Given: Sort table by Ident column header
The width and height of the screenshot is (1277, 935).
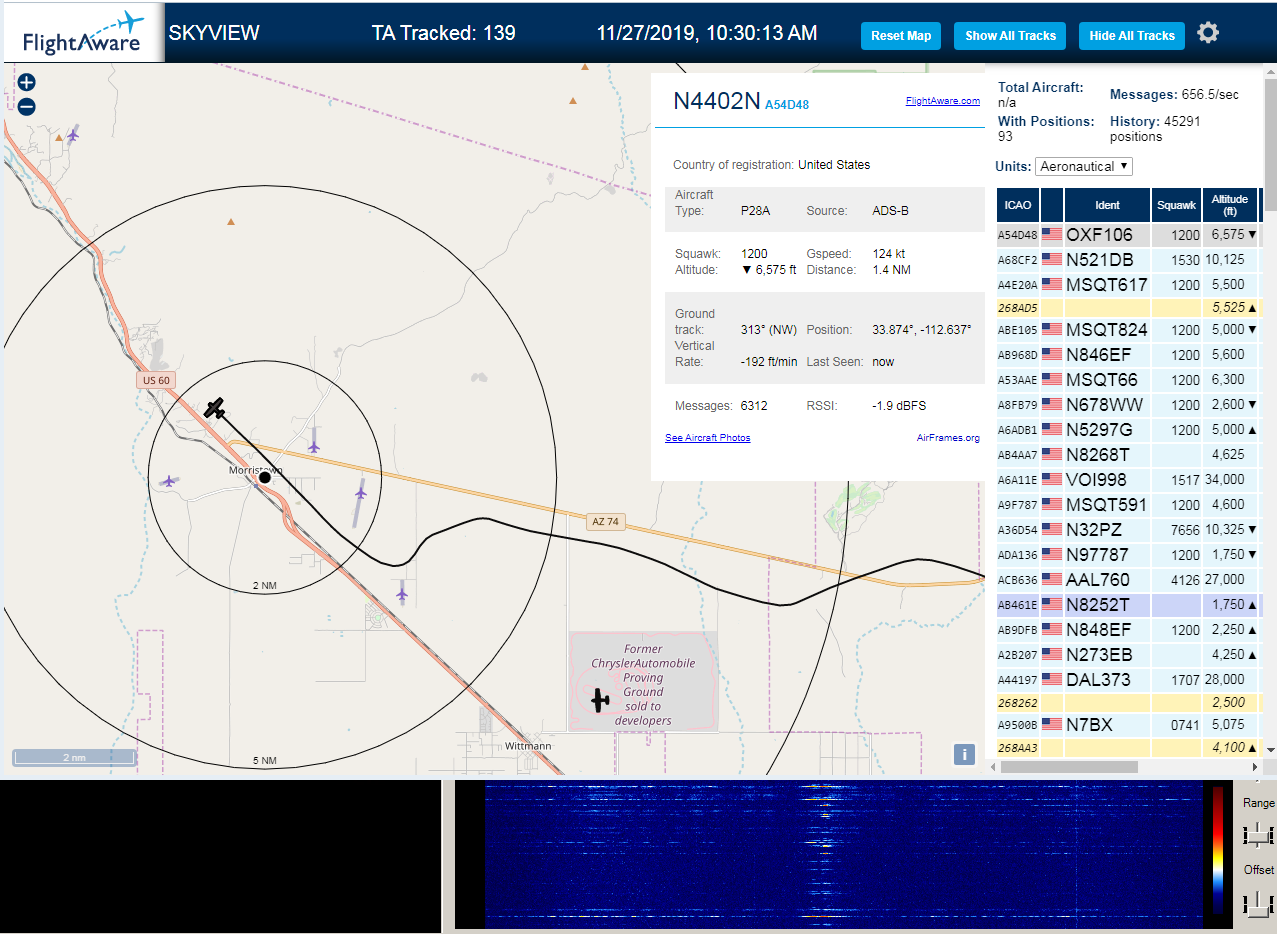Looking at the screenshot, I should coord(1107,205).
